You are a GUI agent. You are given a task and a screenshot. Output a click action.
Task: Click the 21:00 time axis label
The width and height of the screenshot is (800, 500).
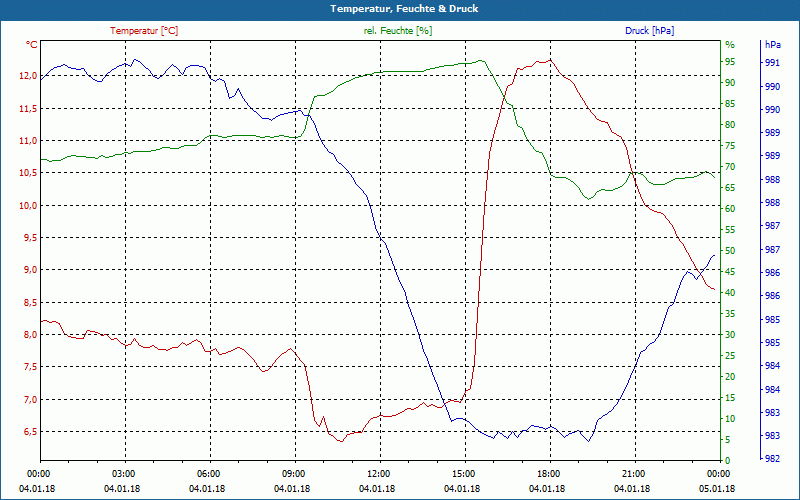pos(633,473)
